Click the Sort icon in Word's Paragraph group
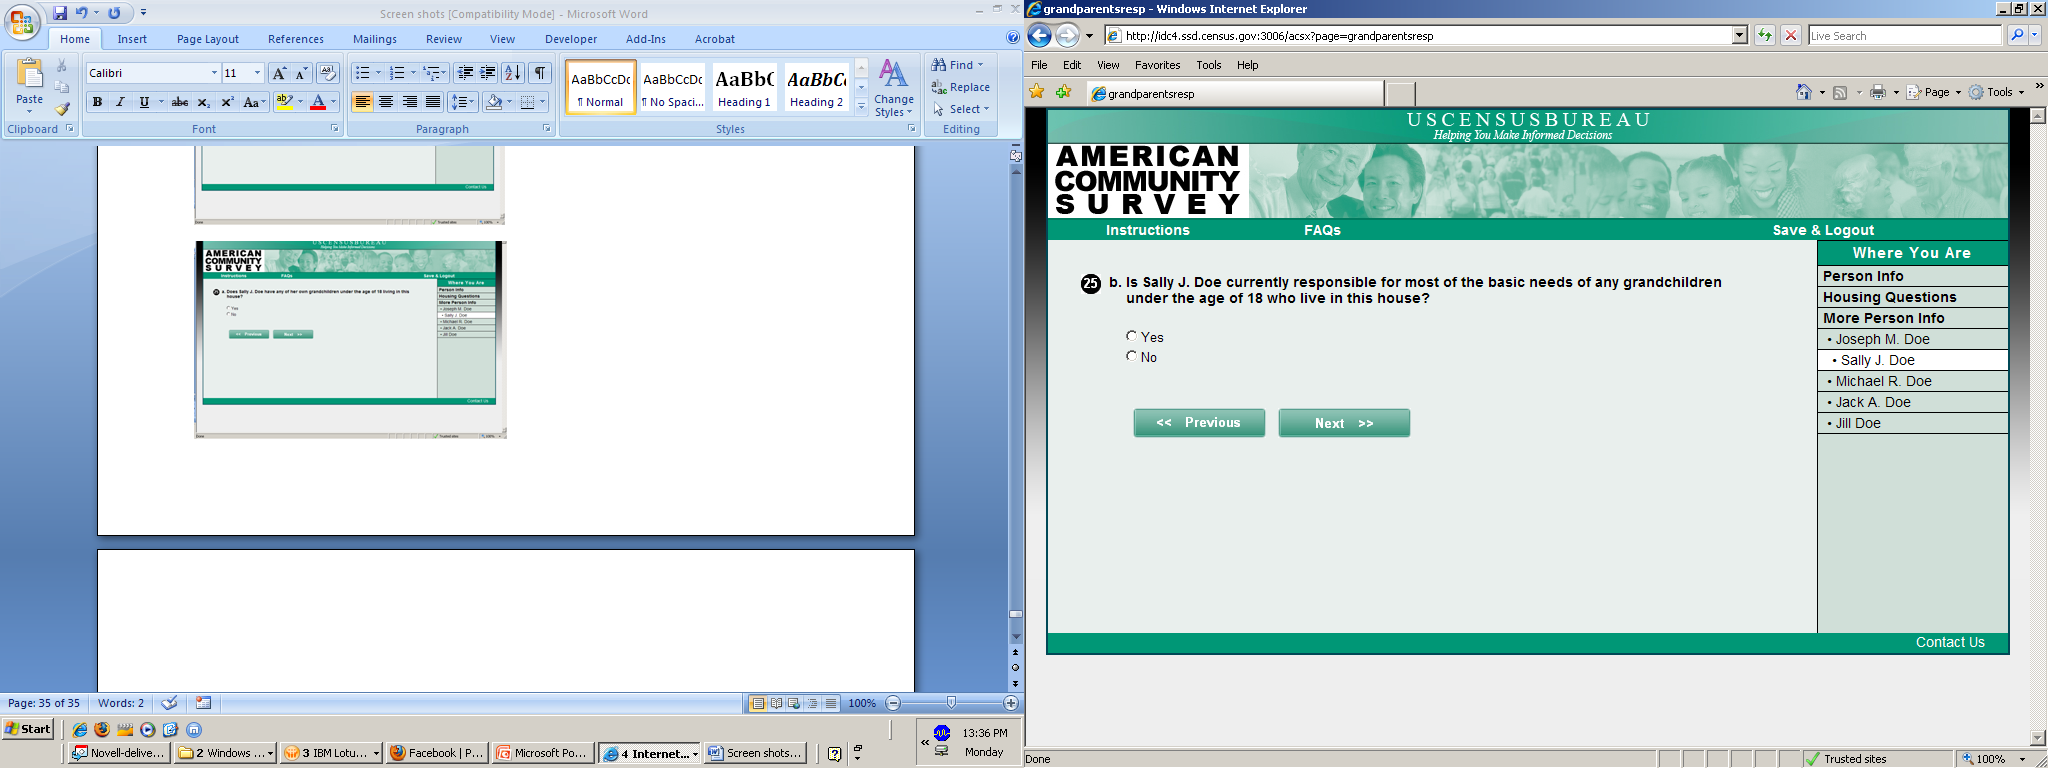The image size is (2048, 768). pos(513,73)
